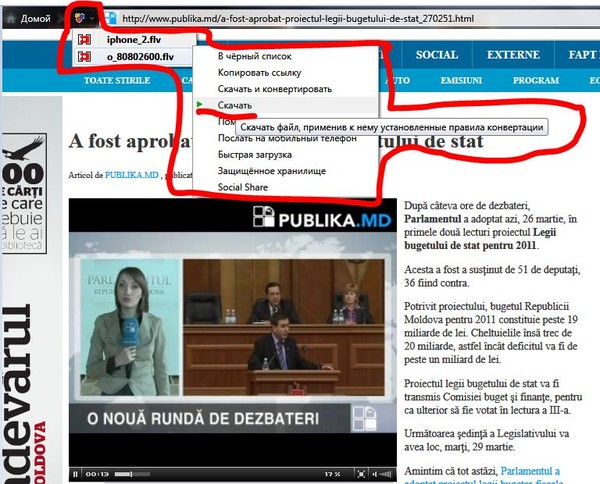Select iphone_2.flv in the video list
600x484 pixels.
134,39
